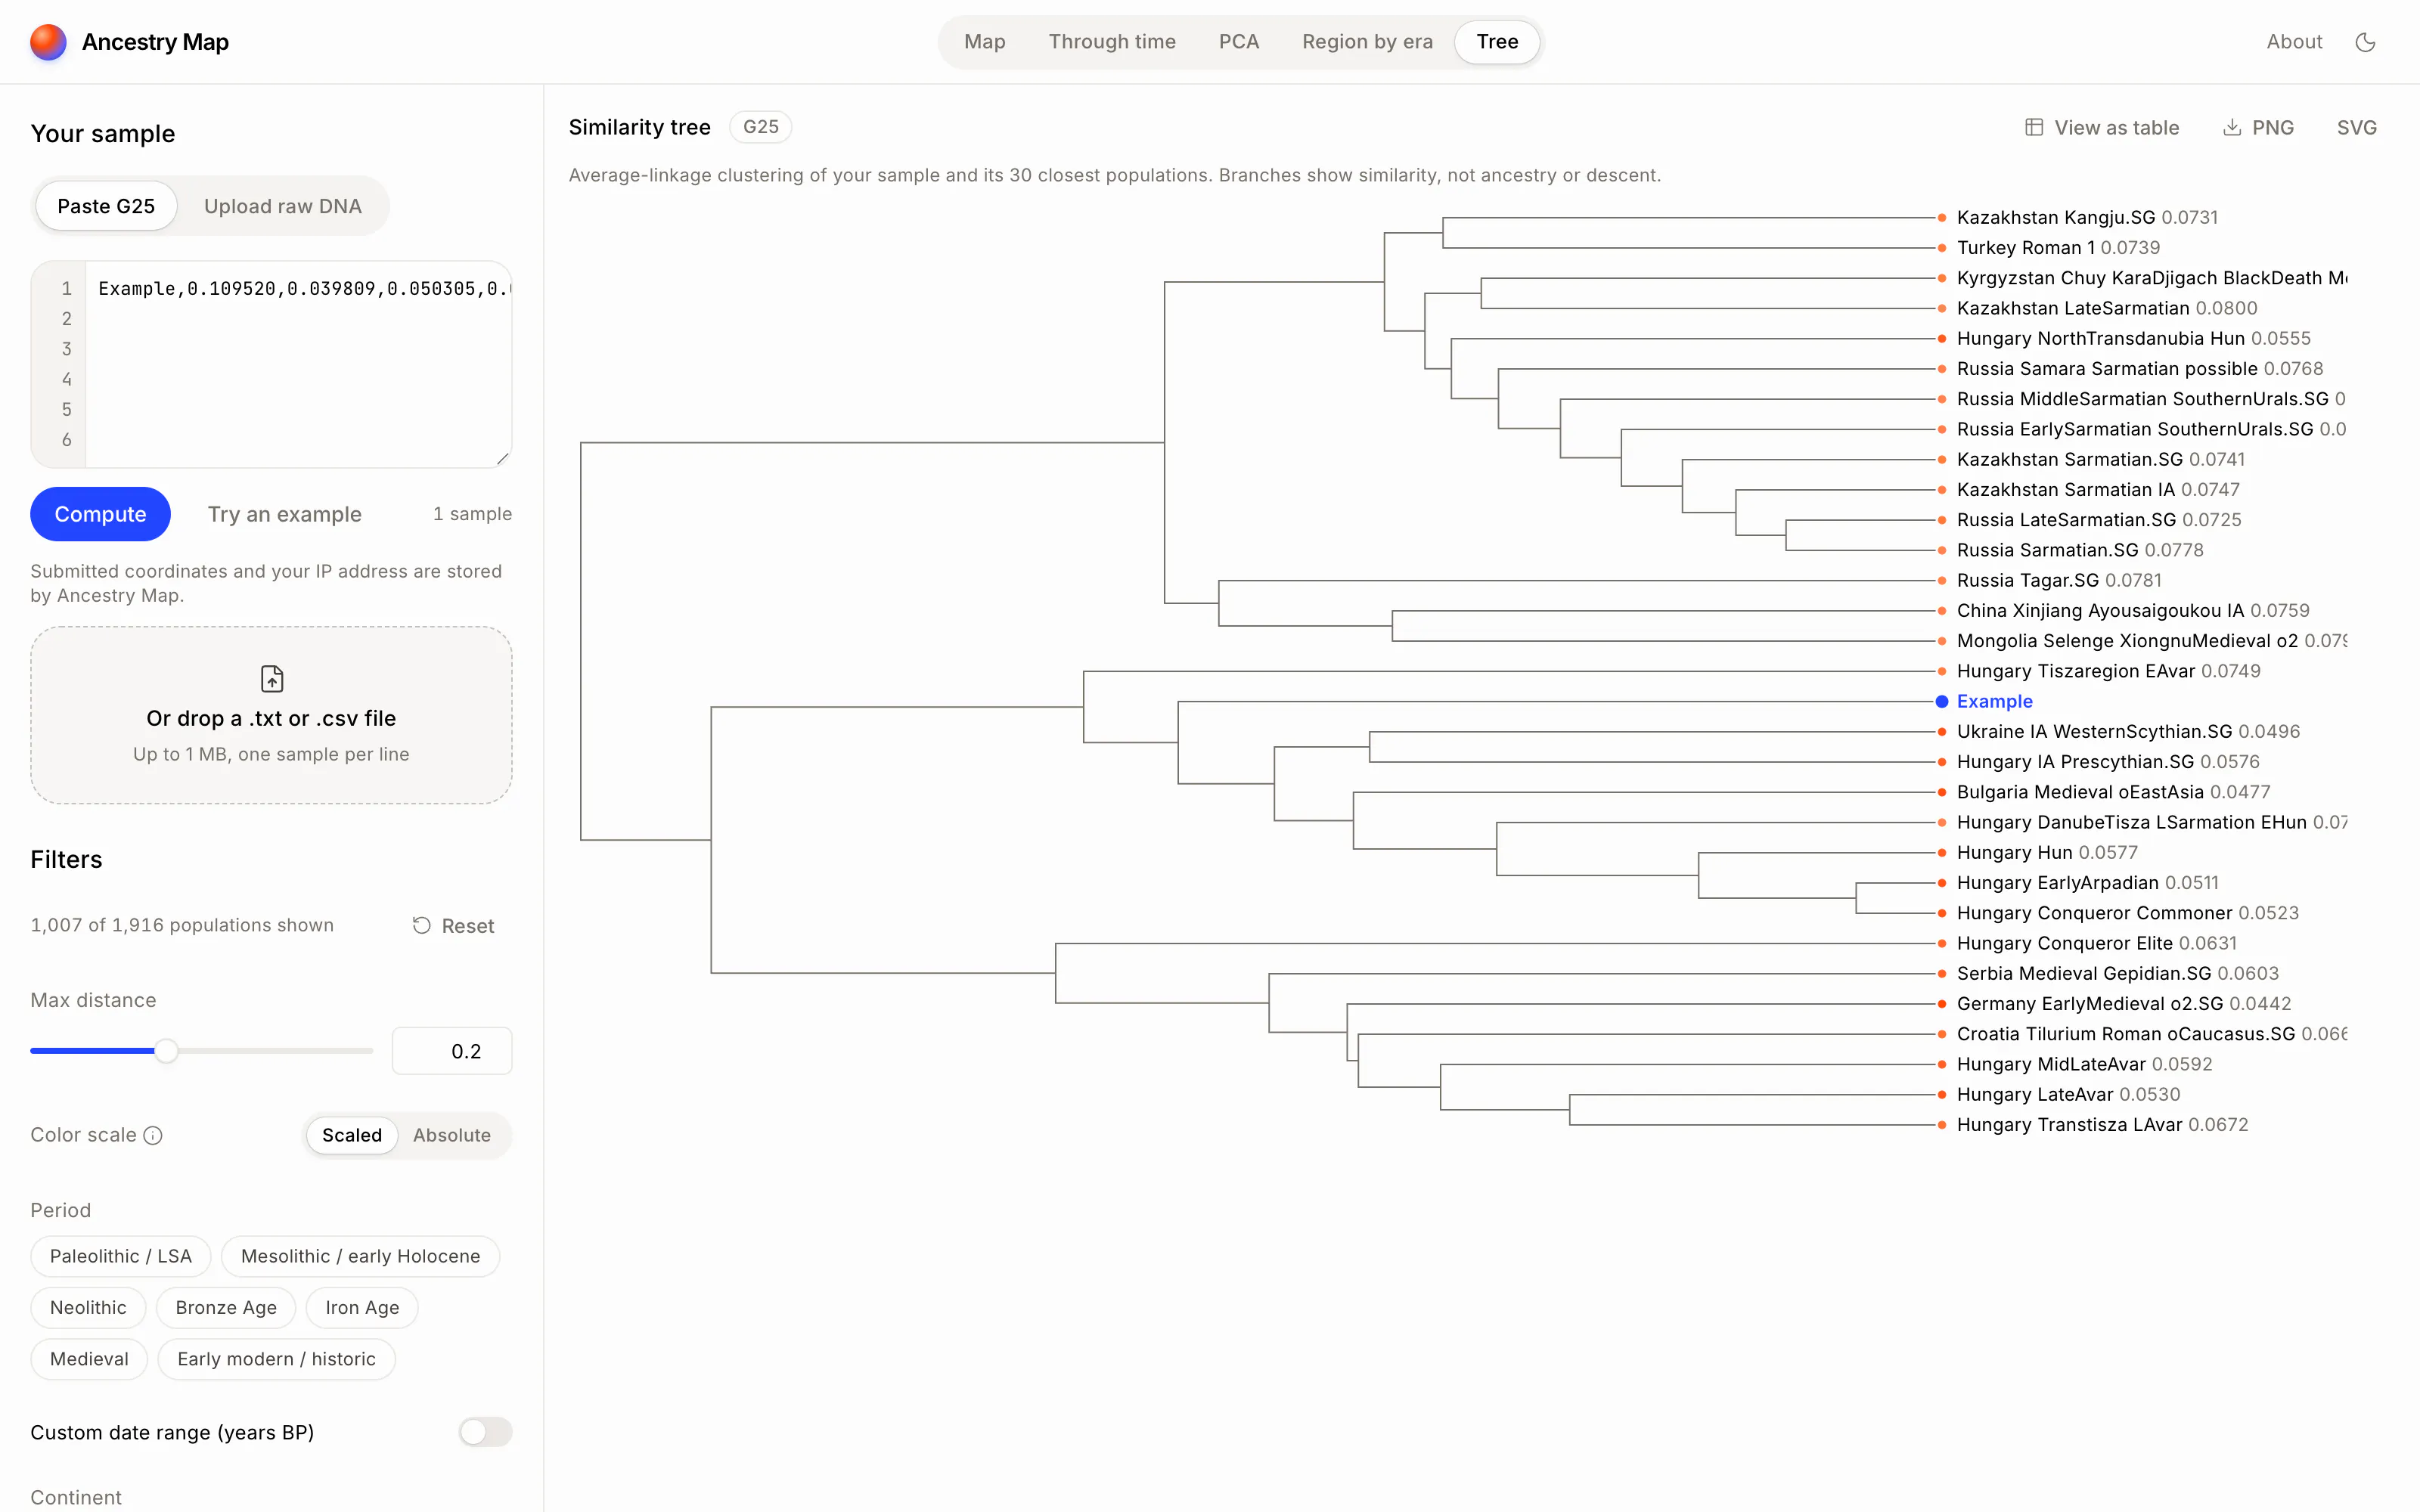Select the Upload raw DNA option
2420x1512 pixels.
tap(283, 206)
